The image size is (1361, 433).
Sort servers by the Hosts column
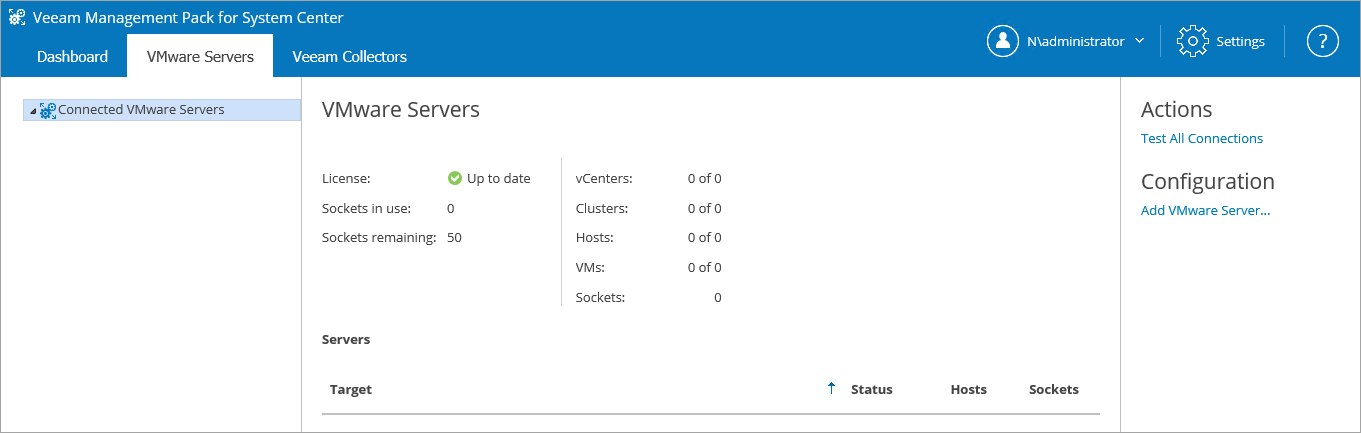pos(968,390)
